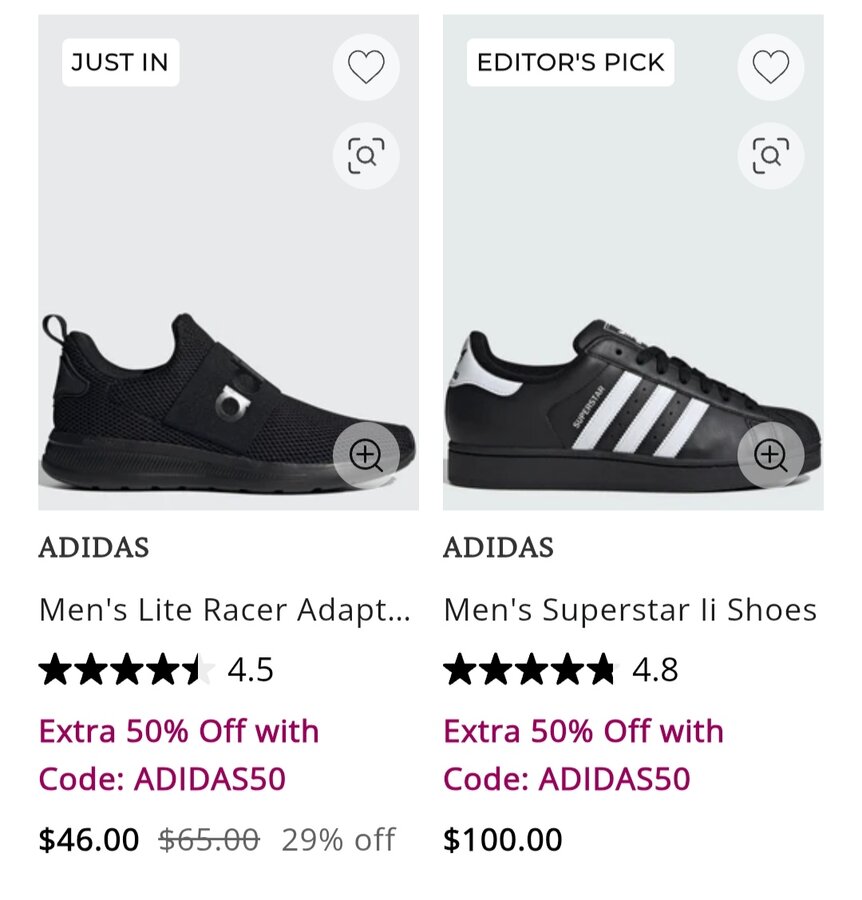
Task: Favorite the Lite Racer Adapt shoe with heart
Action: click(366, 67)
